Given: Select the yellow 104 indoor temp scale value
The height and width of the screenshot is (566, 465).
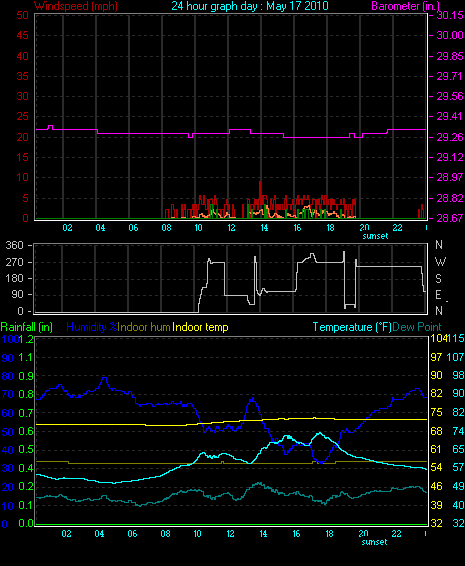Looking at the screenshot, I should (x=439, y=339).
